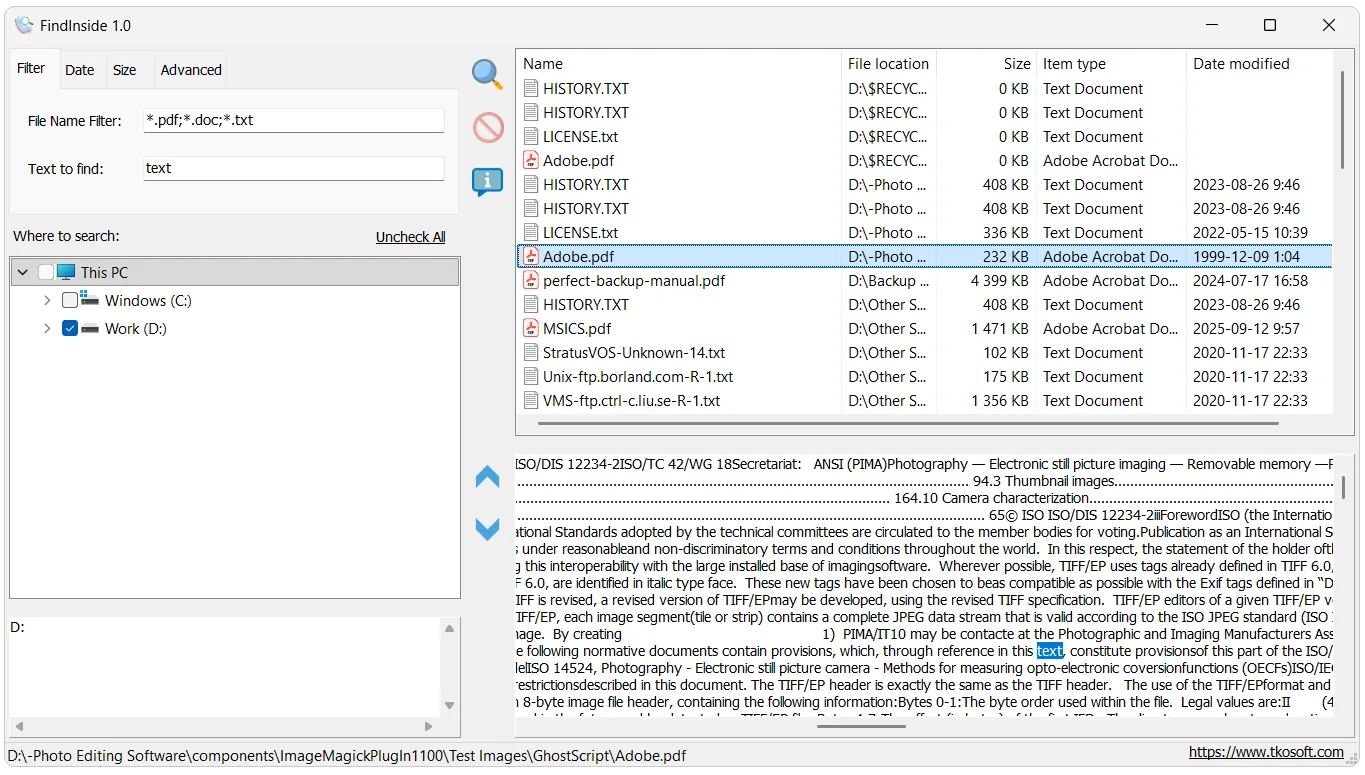This screenshot has width=1365, height=775.
Task: Open the Advanced tab
Action: coord(191,70)
